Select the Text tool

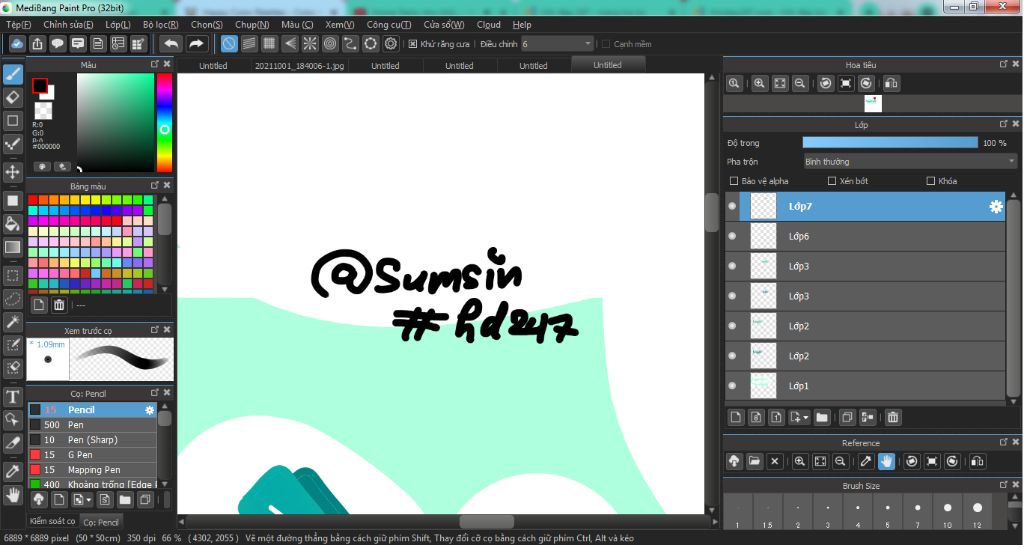tap(12, 396)
